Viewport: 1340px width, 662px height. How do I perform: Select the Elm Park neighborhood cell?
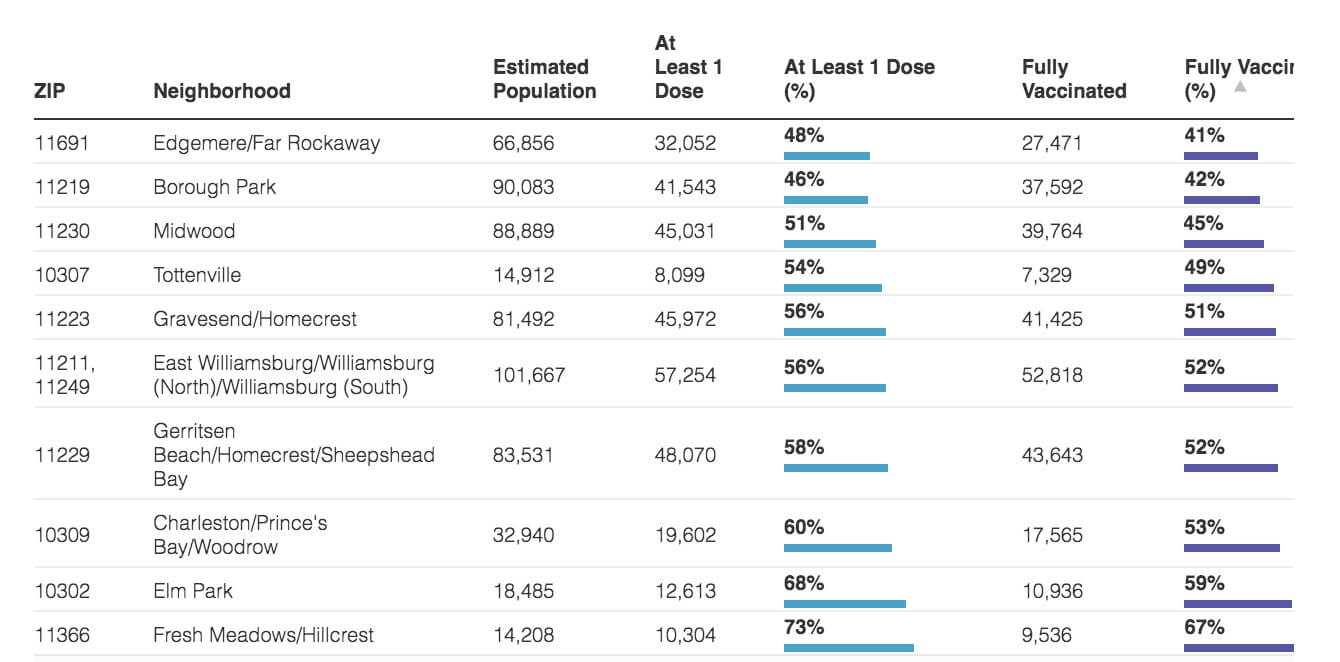(193, 591)
